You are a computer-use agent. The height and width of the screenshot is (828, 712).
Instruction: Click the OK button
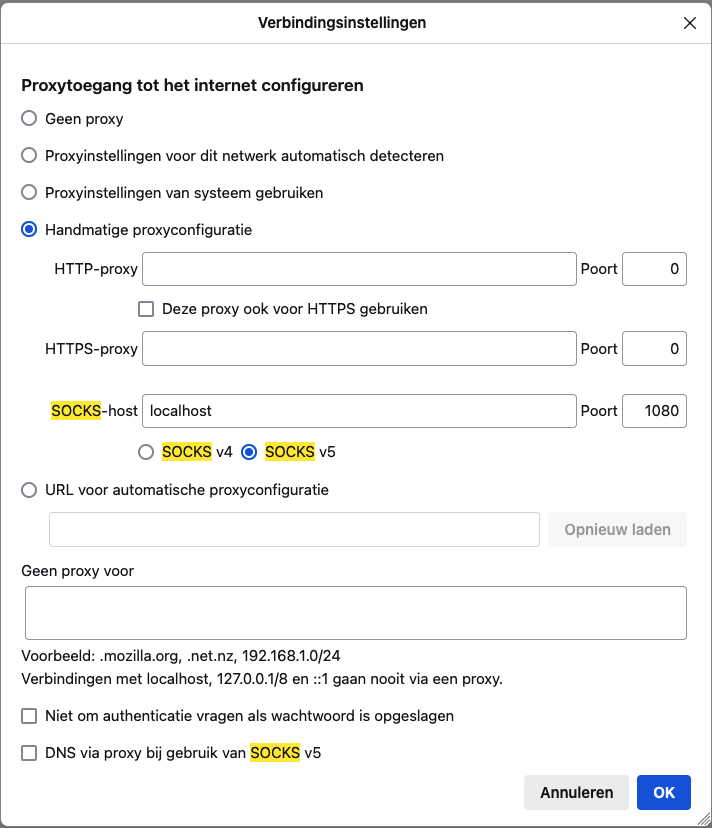663,792
